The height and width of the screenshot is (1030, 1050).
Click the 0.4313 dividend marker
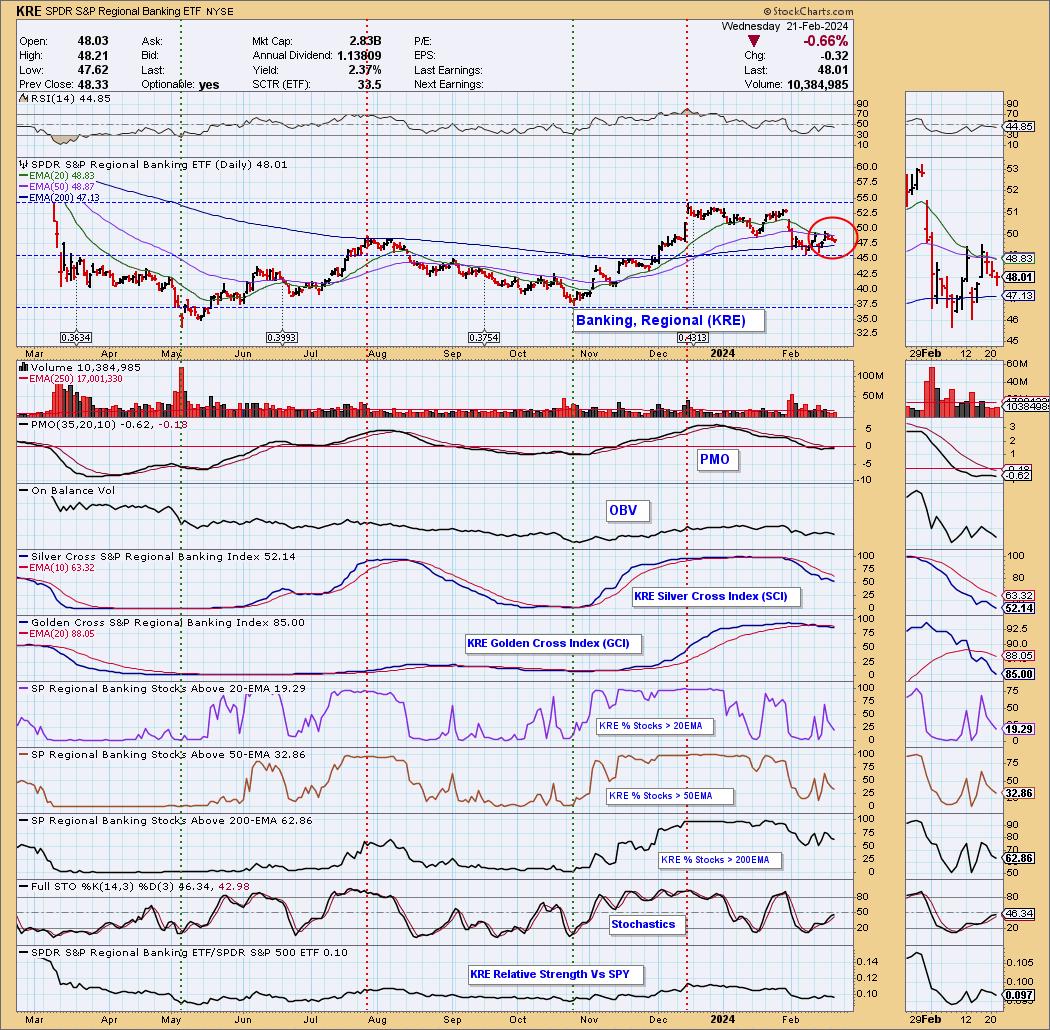point(692,338)
